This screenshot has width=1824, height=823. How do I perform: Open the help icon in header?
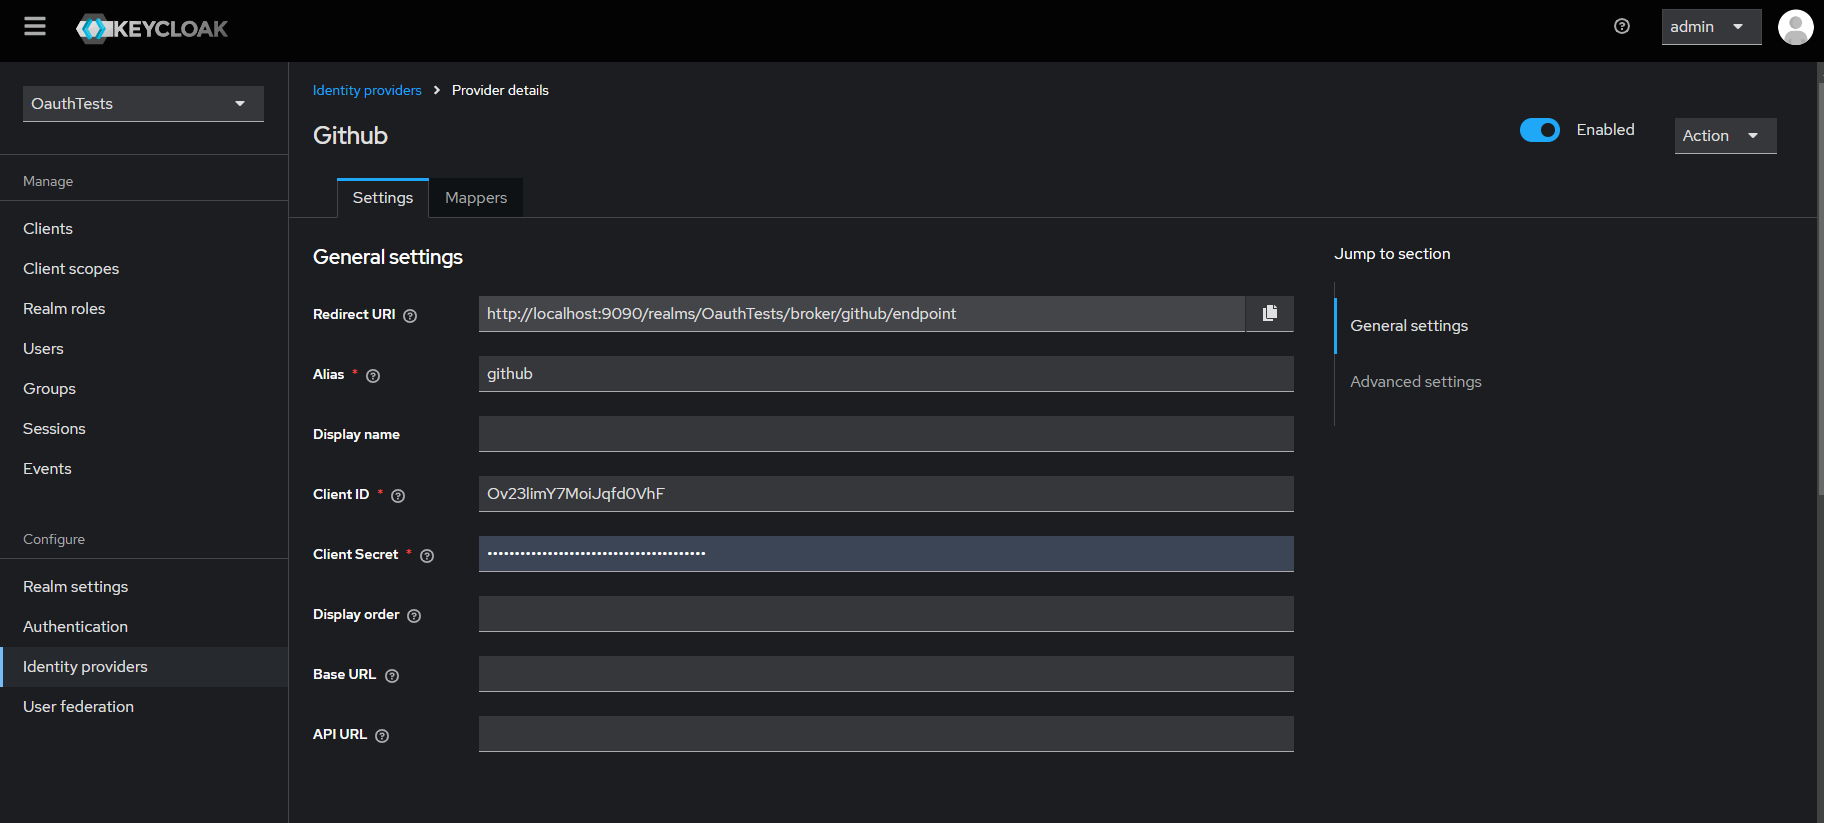pyautogui.click(x=1622, y=27)
